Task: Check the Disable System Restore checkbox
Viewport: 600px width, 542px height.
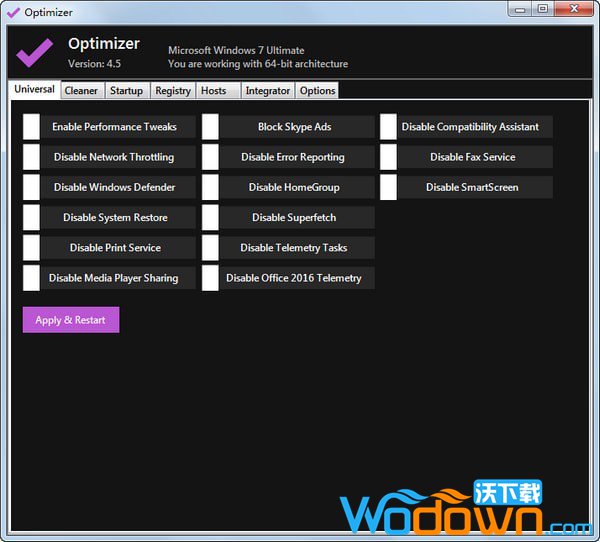Action: [x=31, y=217]
